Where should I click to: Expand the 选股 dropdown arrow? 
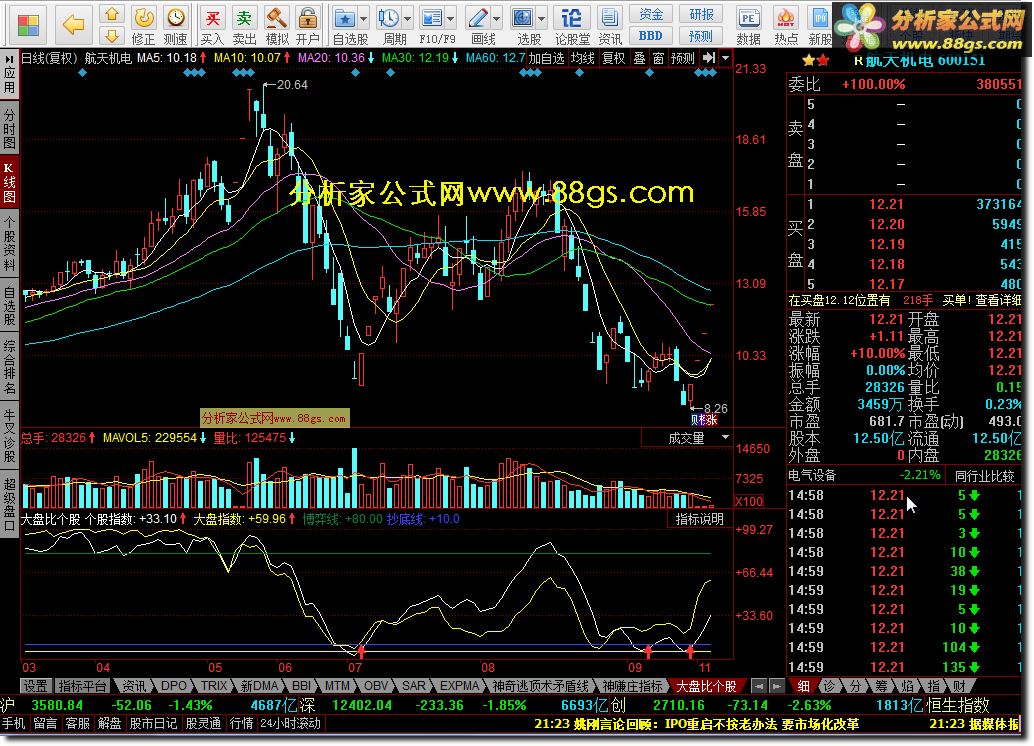click(542, 18)
